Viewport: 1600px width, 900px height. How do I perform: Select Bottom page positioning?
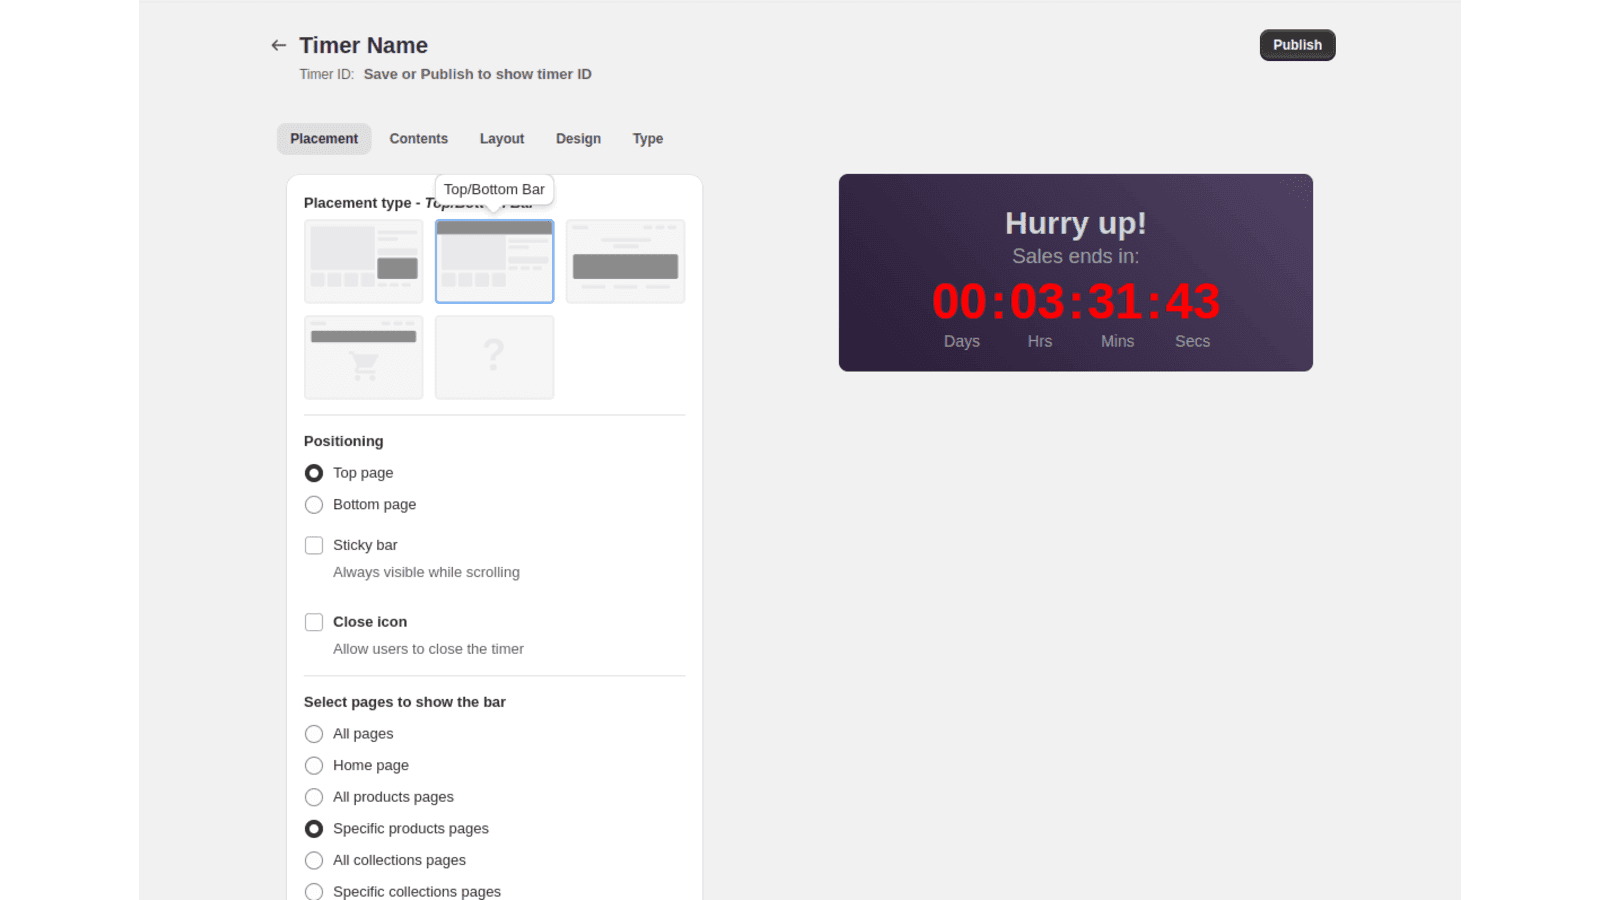pyautogui.click(x=314, y=505)
